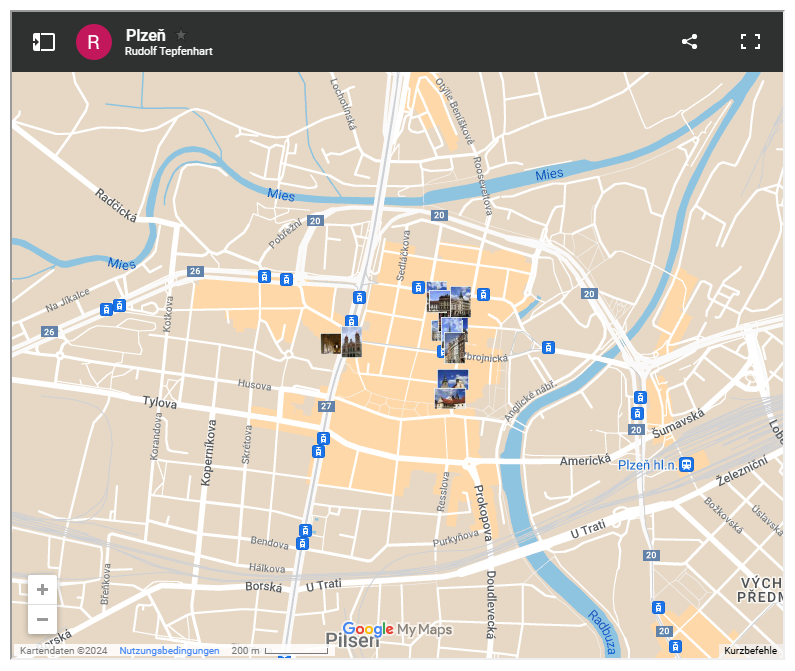Star the Plzeň map as favorite
The height and width of the screenshot is (671, 795).
(x=181, y=35)
